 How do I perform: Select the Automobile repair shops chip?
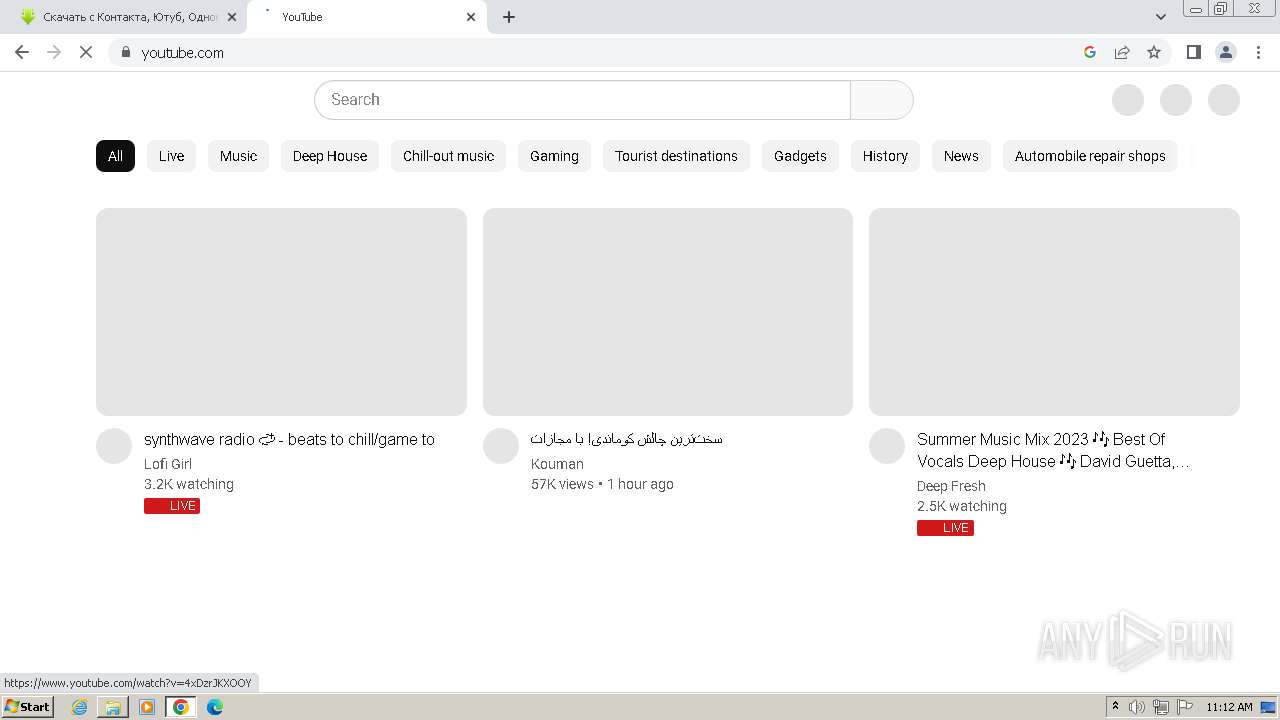(x=1090, y=156)
